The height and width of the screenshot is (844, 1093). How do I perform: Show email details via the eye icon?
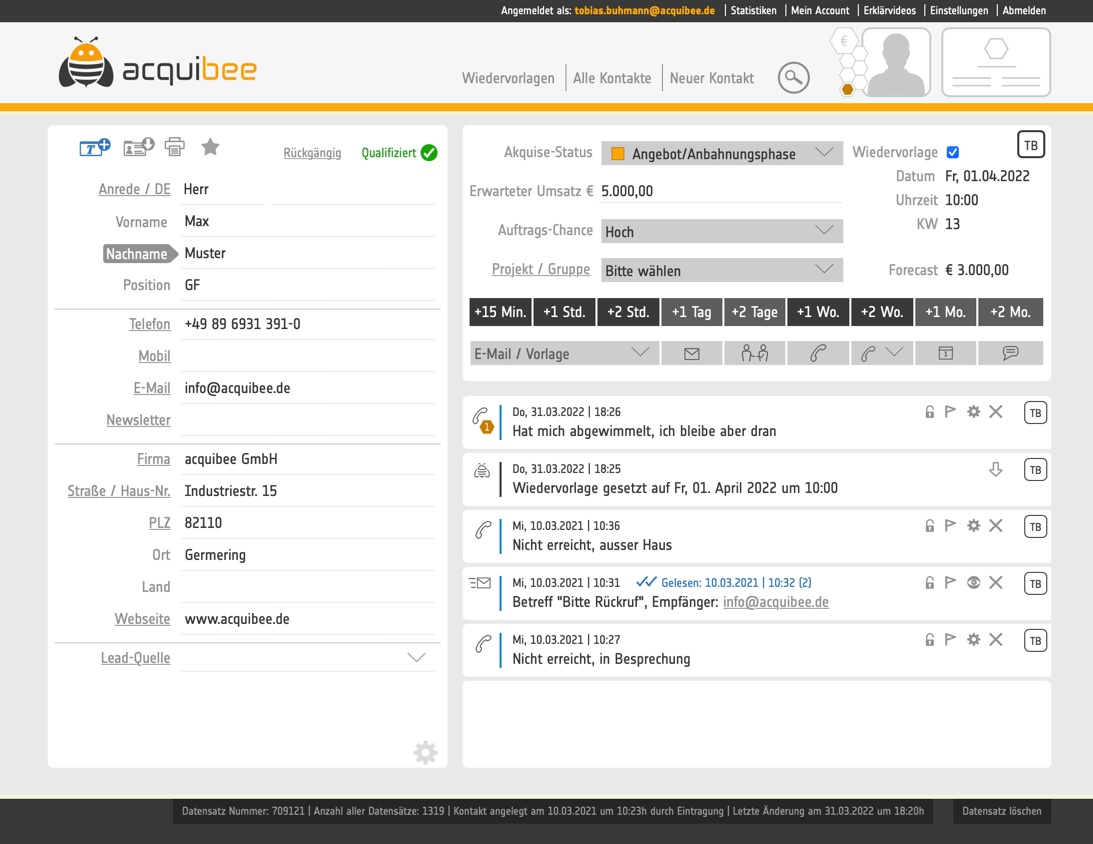(973, 583)
